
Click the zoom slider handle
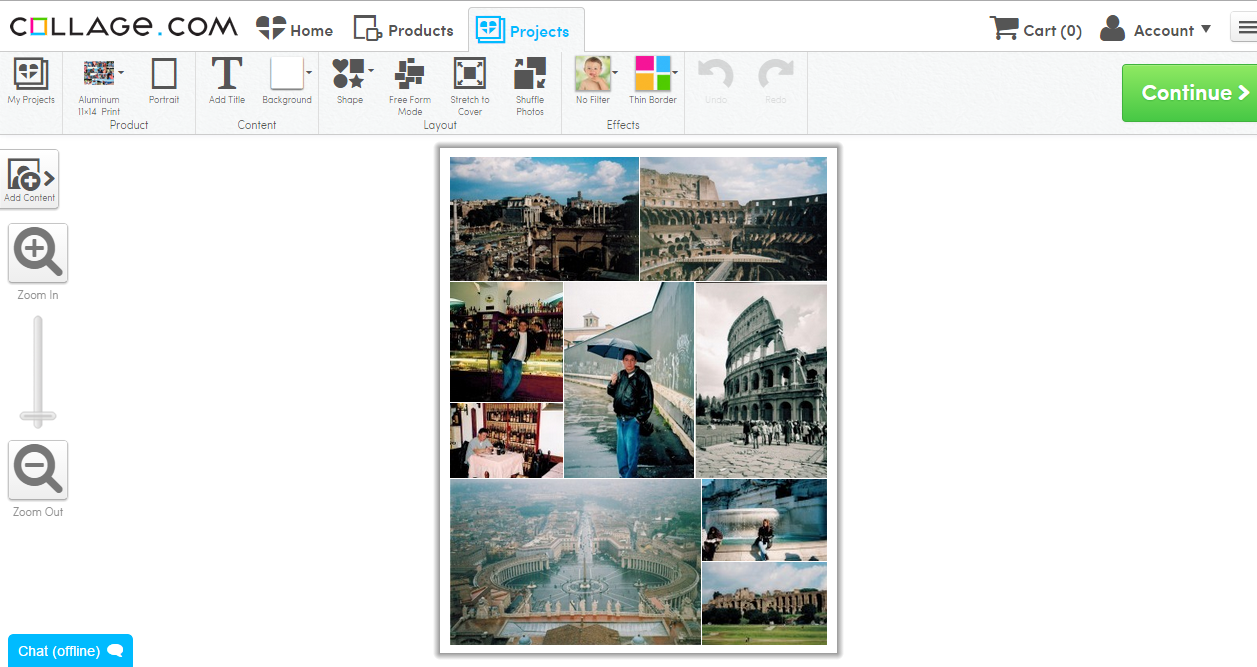click(x=38, y=416)
